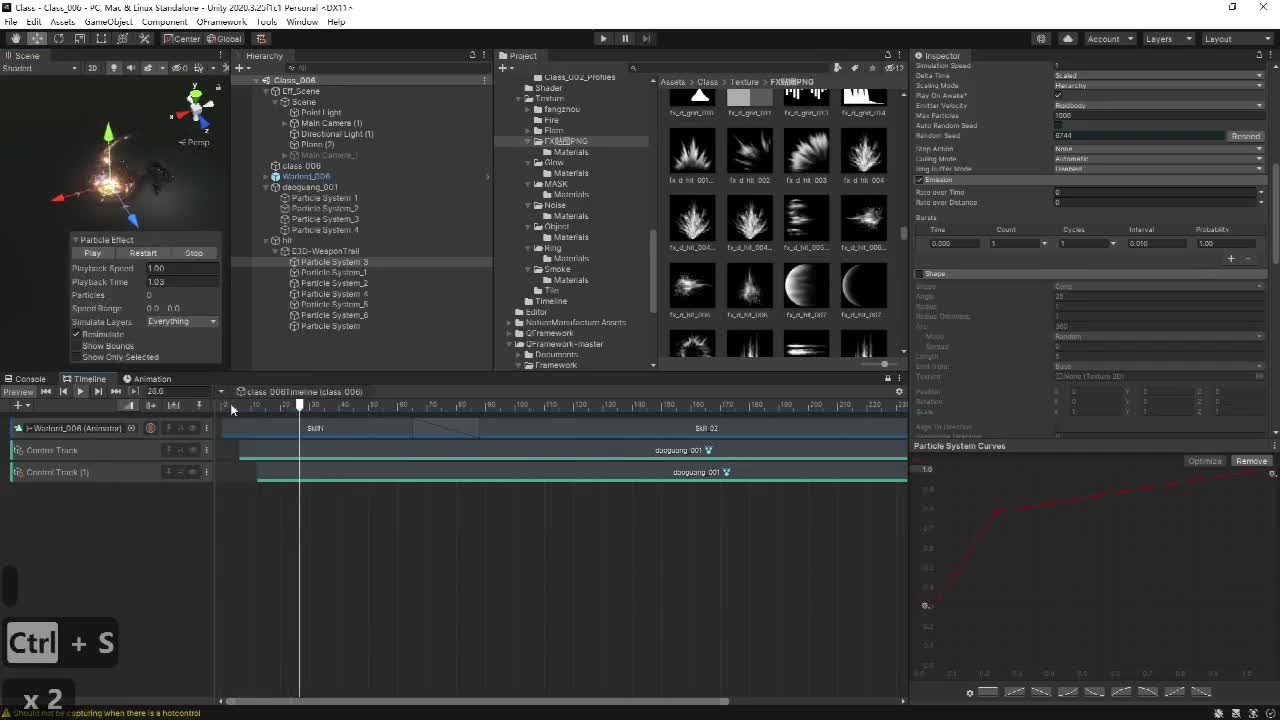This screenshot has height=720, width=1280.
Task: Open the cloud services icon
Action: [x=1067, y=39]
